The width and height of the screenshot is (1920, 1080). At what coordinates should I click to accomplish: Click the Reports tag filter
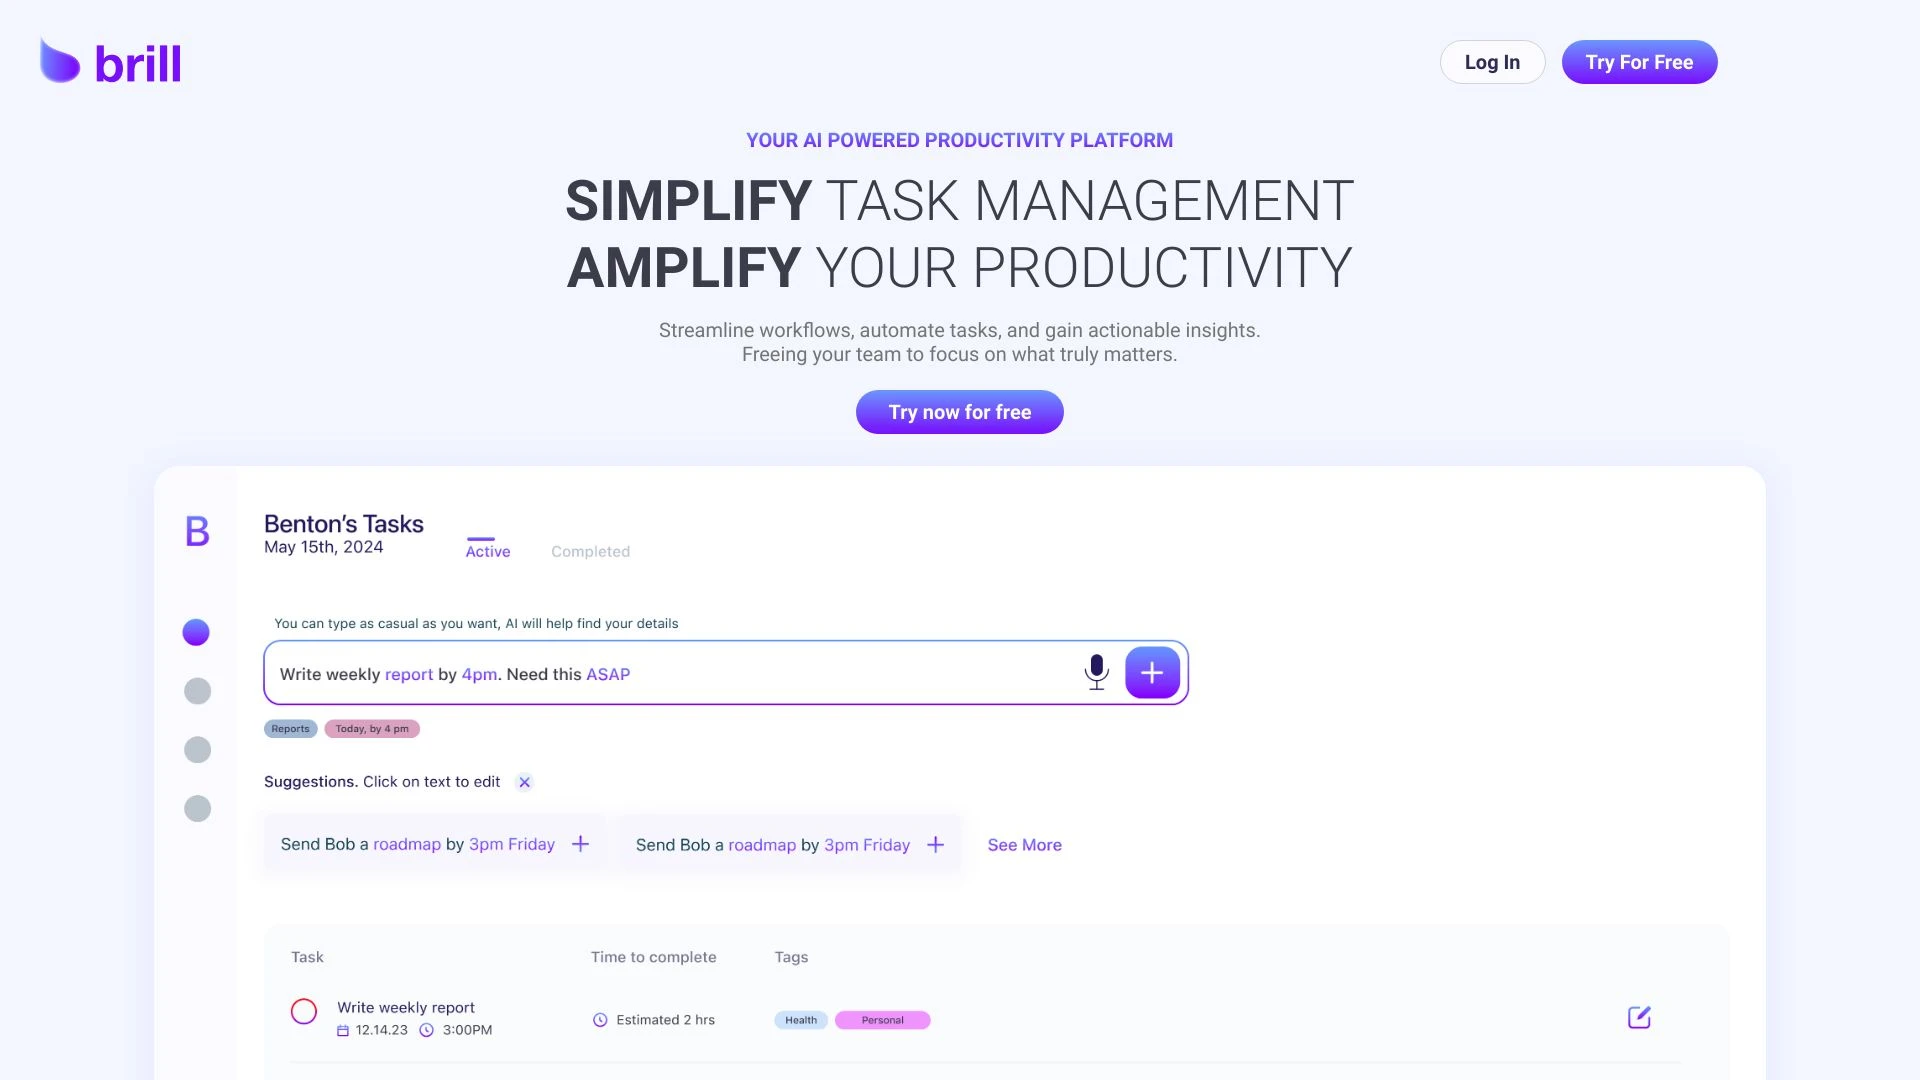click(289, 728)
